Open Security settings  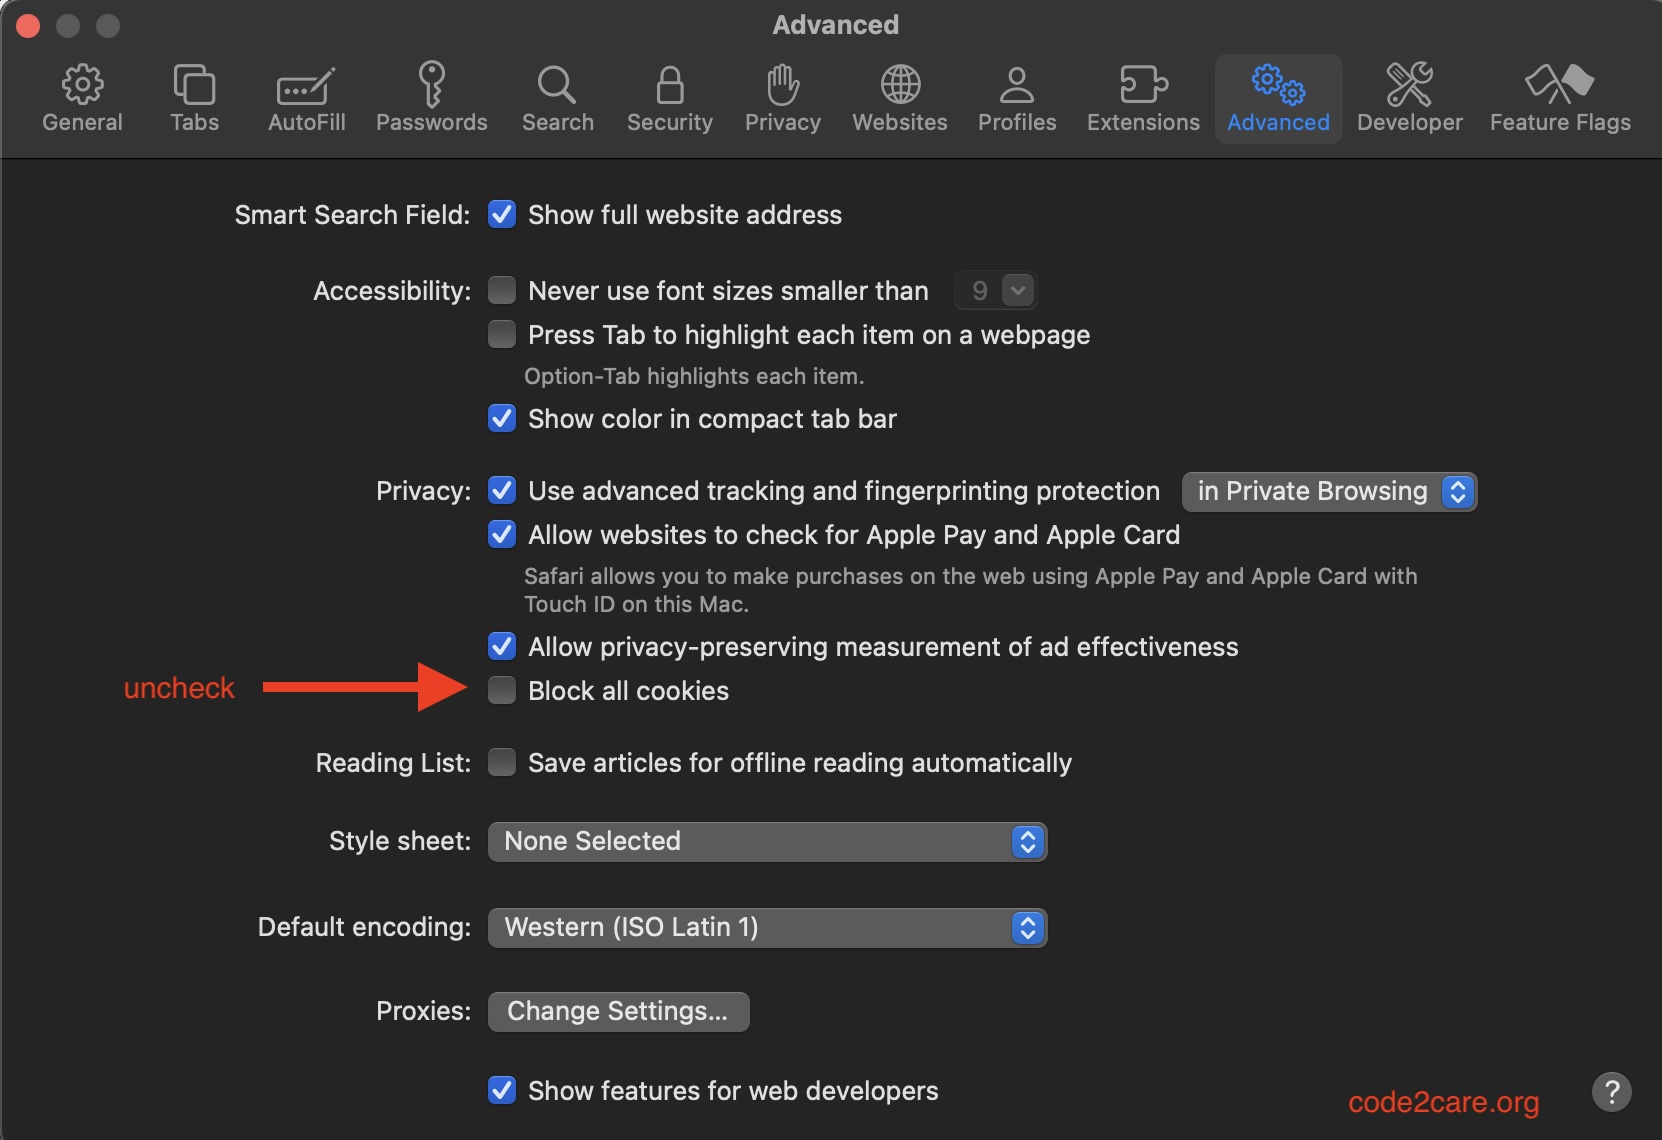point(668,97)
